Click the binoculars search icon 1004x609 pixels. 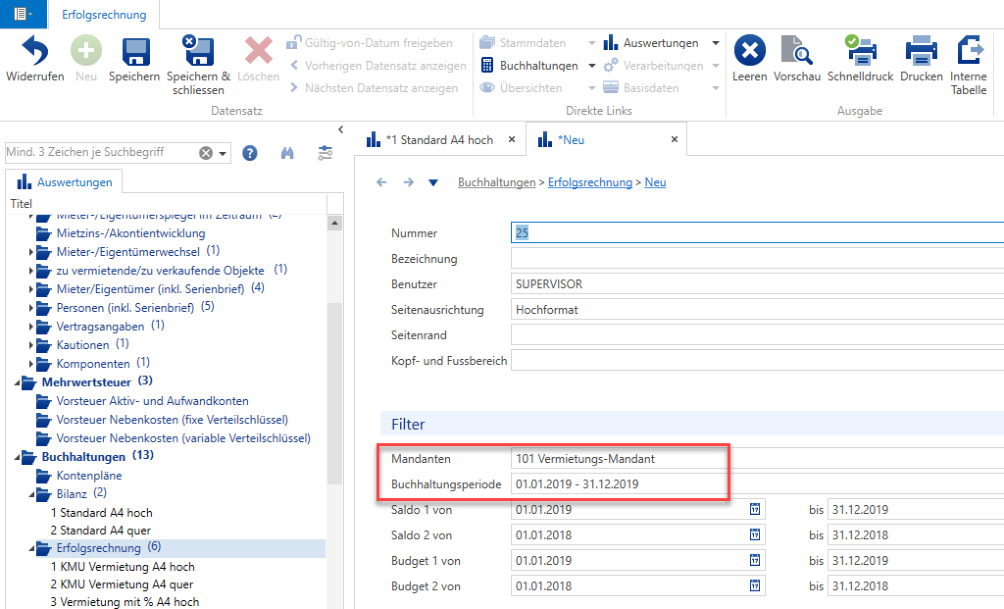pyautogui.click(x=287, y=153)
